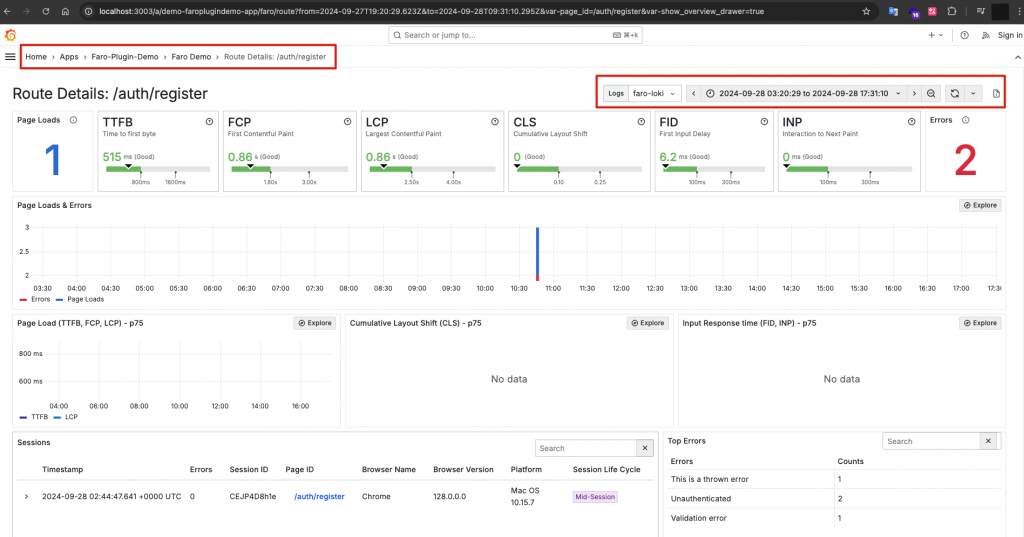Click info icon on TTFB card

click(x=210, y=122)
